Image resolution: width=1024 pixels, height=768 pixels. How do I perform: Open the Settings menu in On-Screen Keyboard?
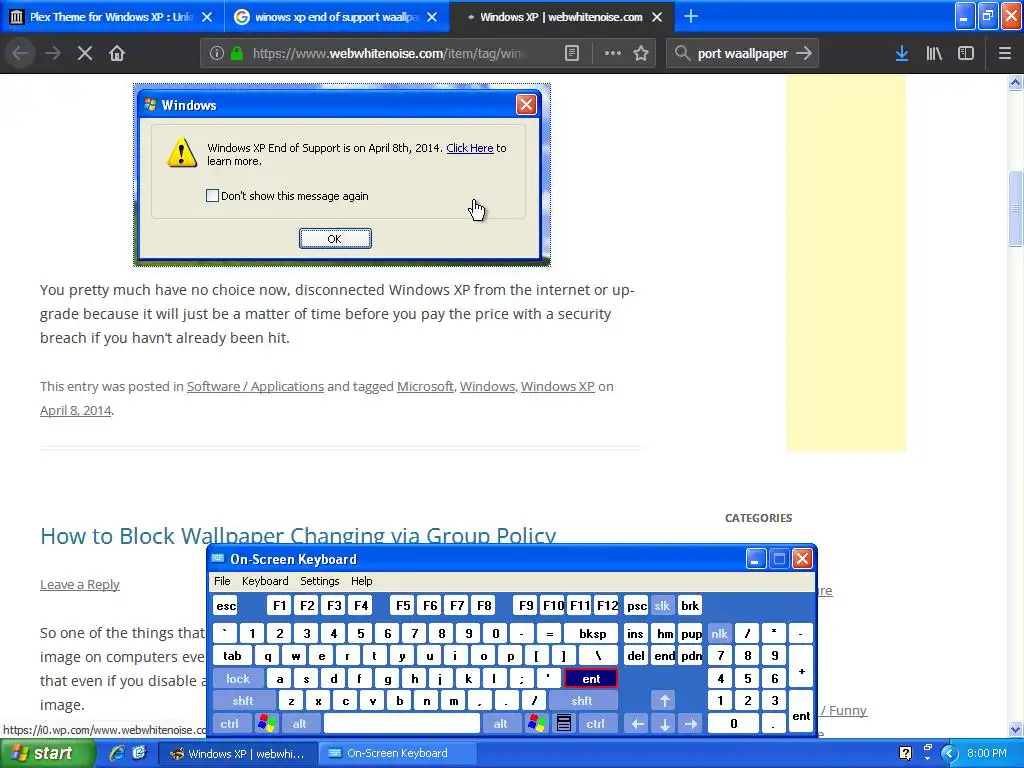[319, 581]
